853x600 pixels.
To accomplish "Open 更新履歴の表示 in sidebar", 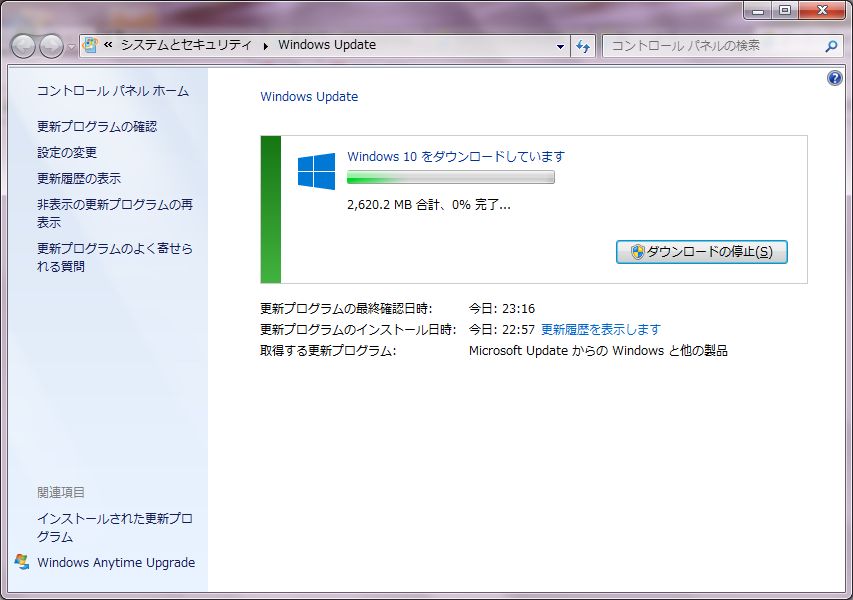I will [79, 178].
